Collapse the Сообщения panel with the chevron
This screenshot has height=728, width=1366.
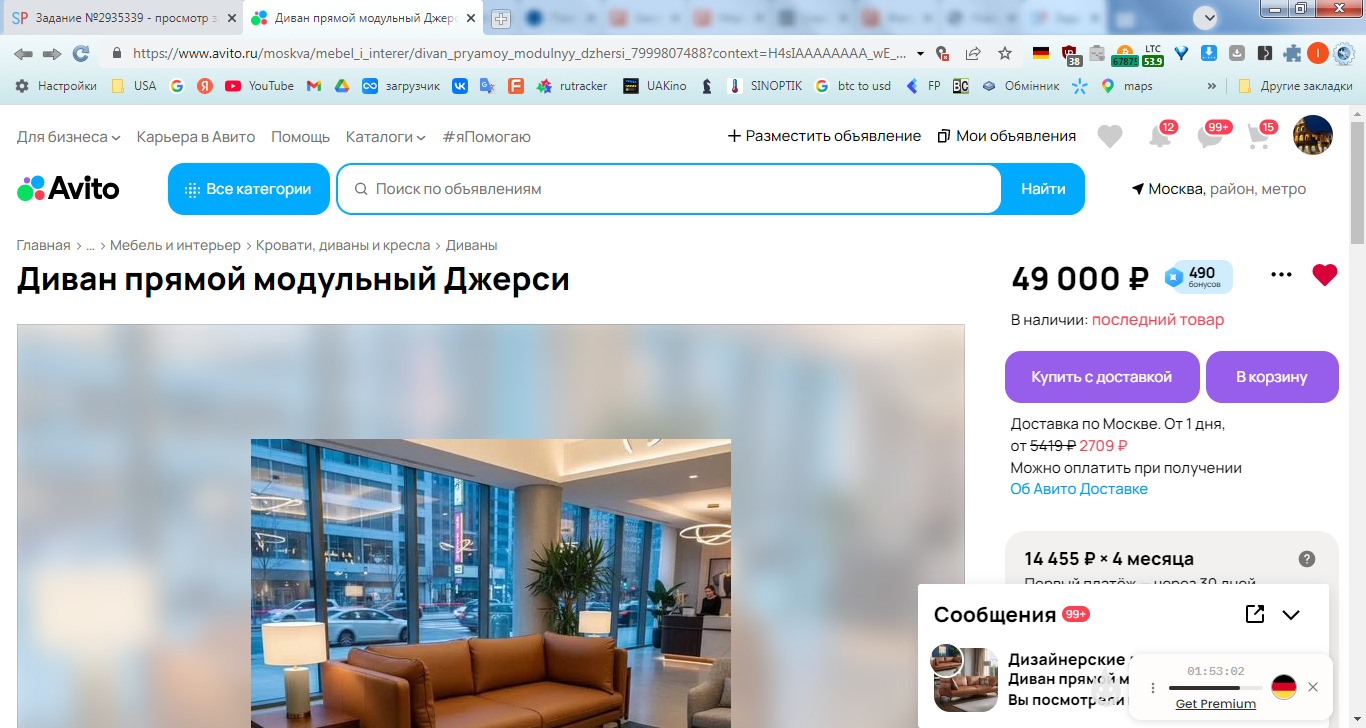(x=1291, y=615)
